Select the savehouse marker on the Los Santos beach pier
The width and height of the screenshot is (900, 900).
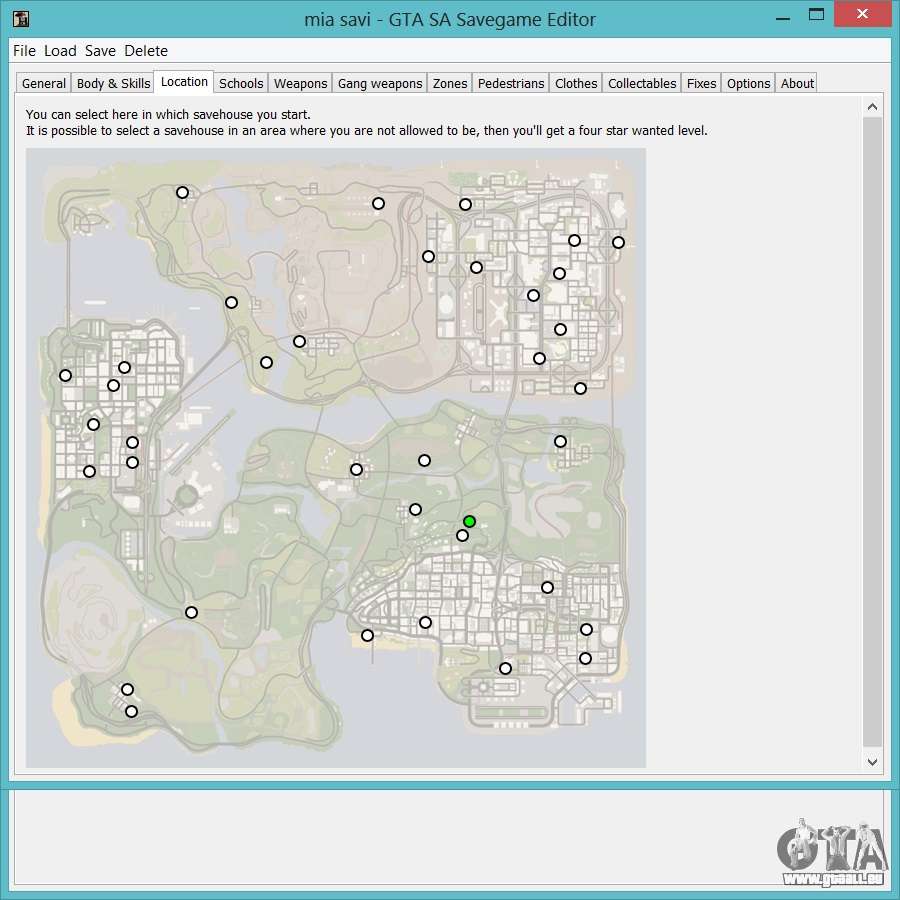[367, 635]
